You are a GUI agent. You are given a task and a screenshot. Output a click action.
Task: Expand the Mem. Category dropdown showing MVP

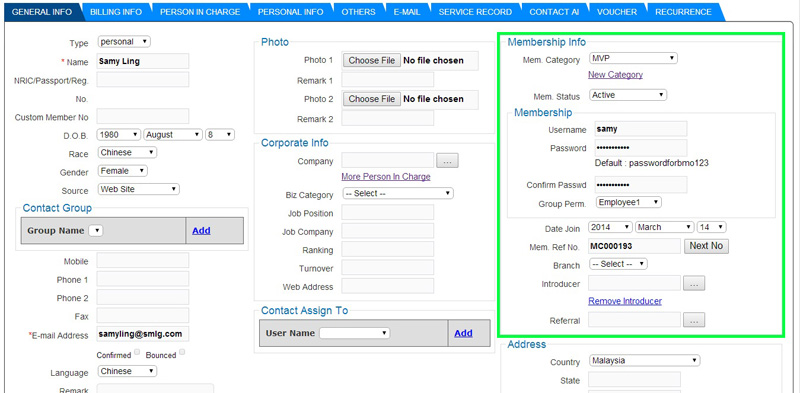tap(633, 59)
